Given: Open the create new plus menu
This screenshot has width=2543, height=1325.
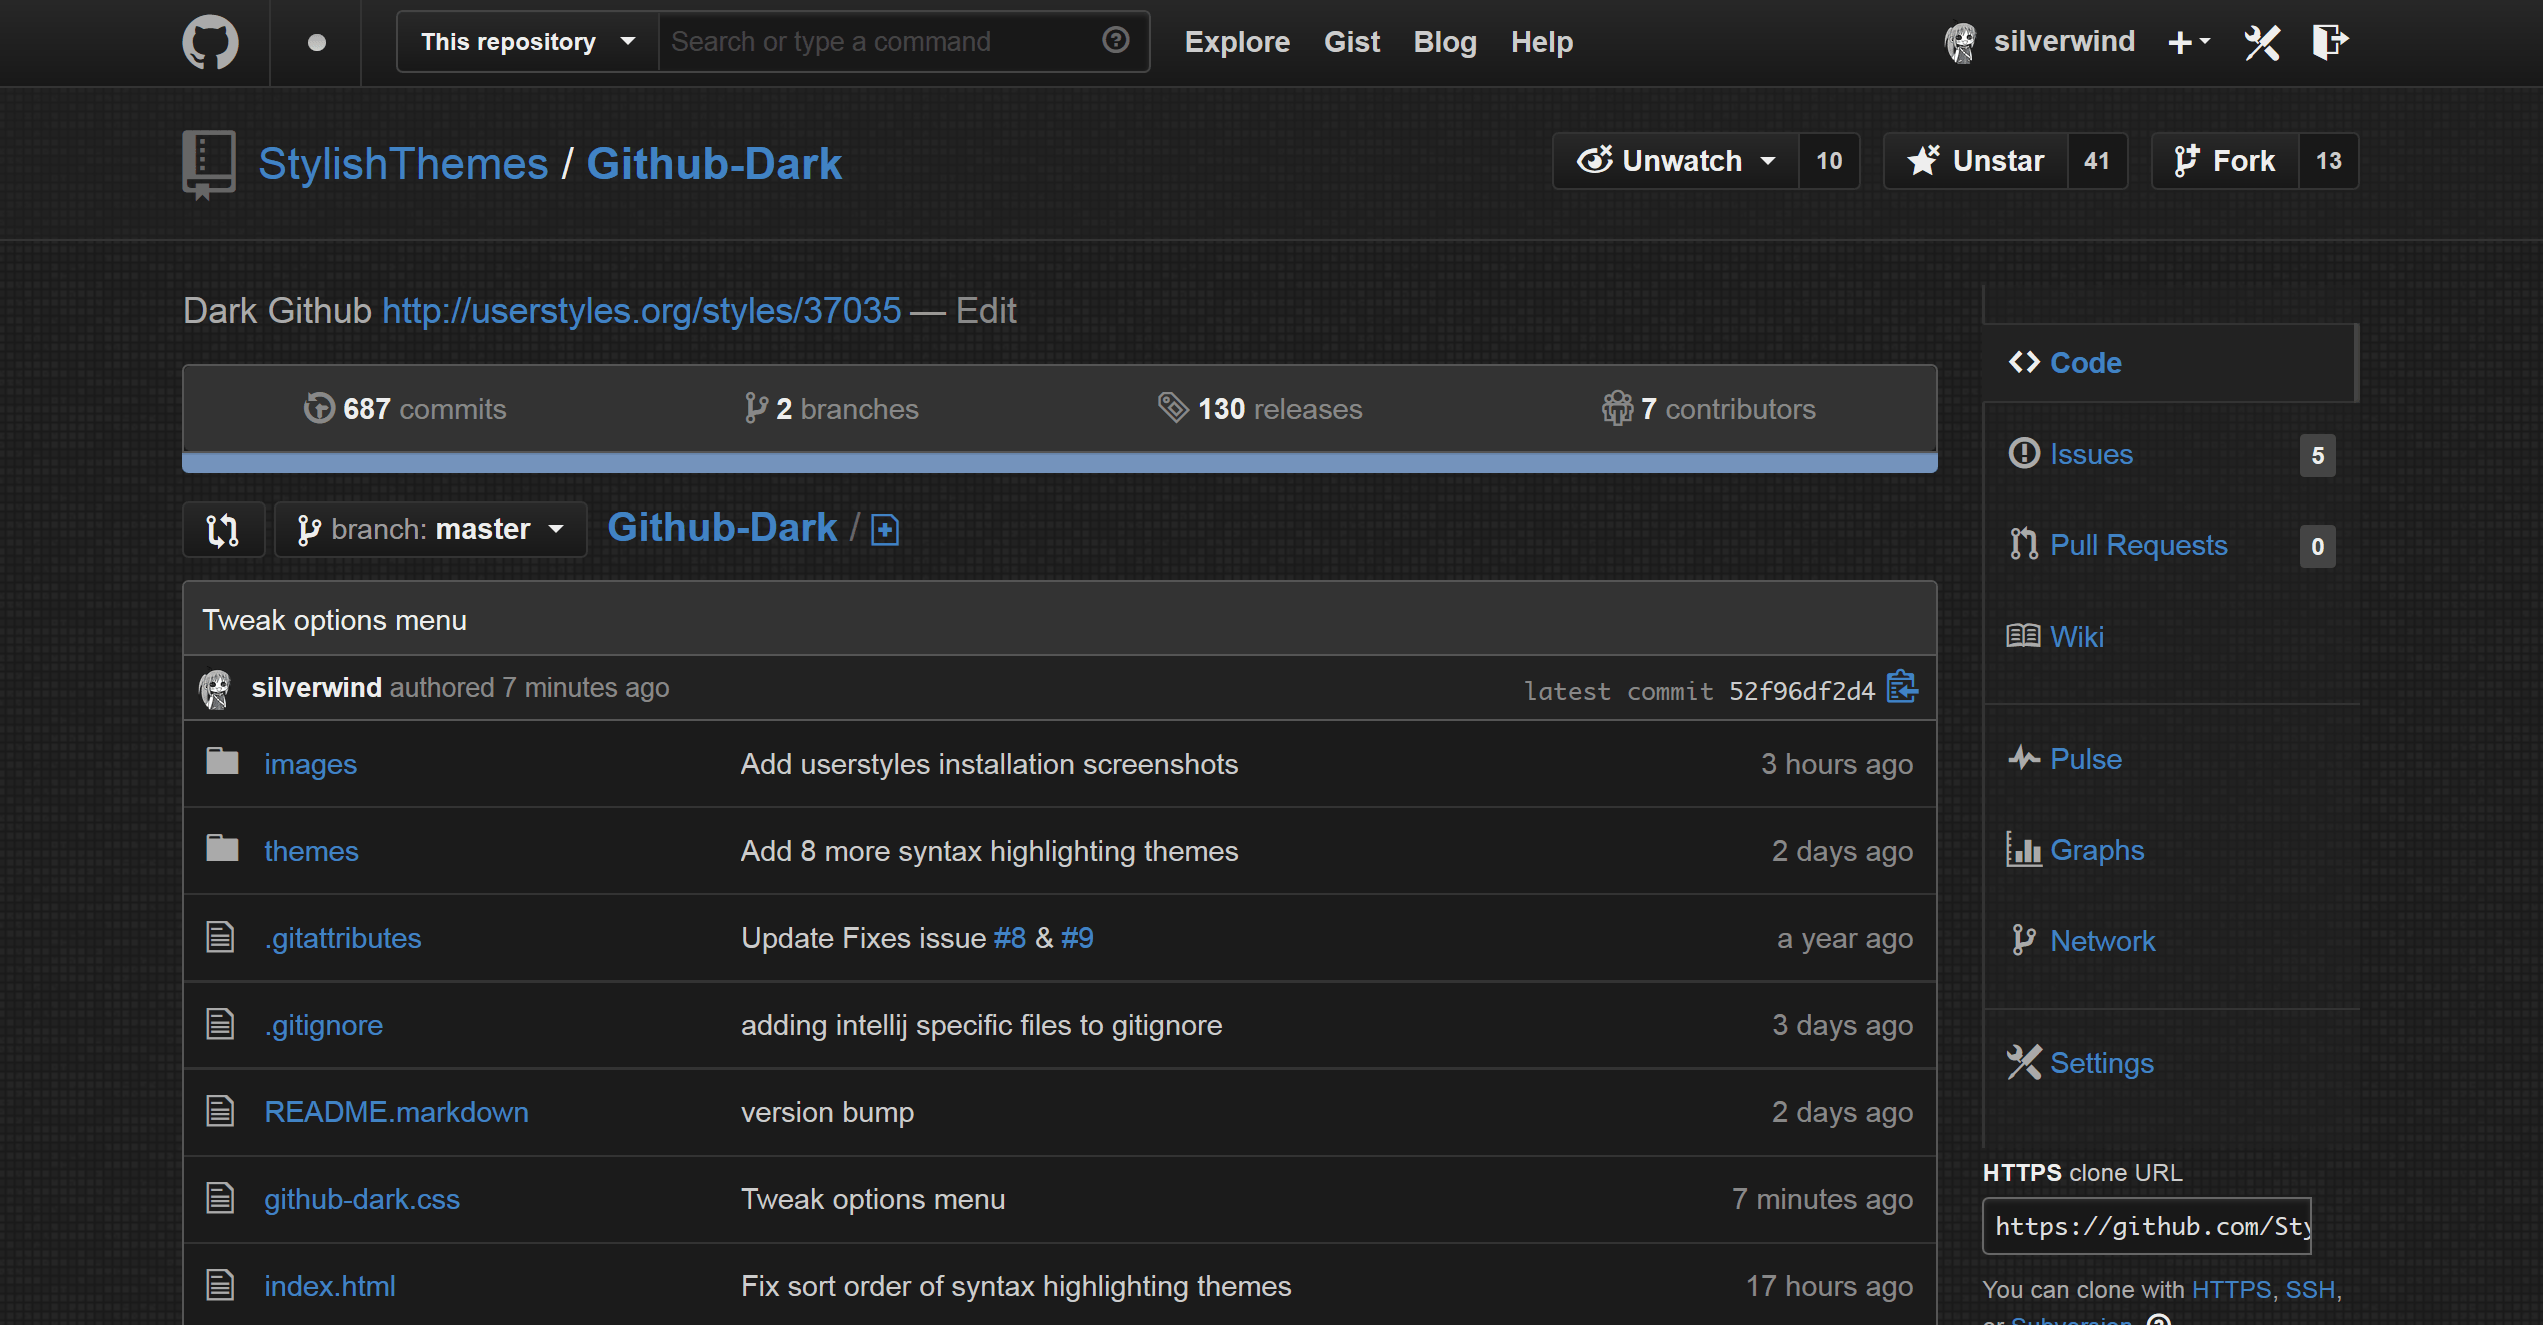Looking at the screenshot, I should (2188, 42).
